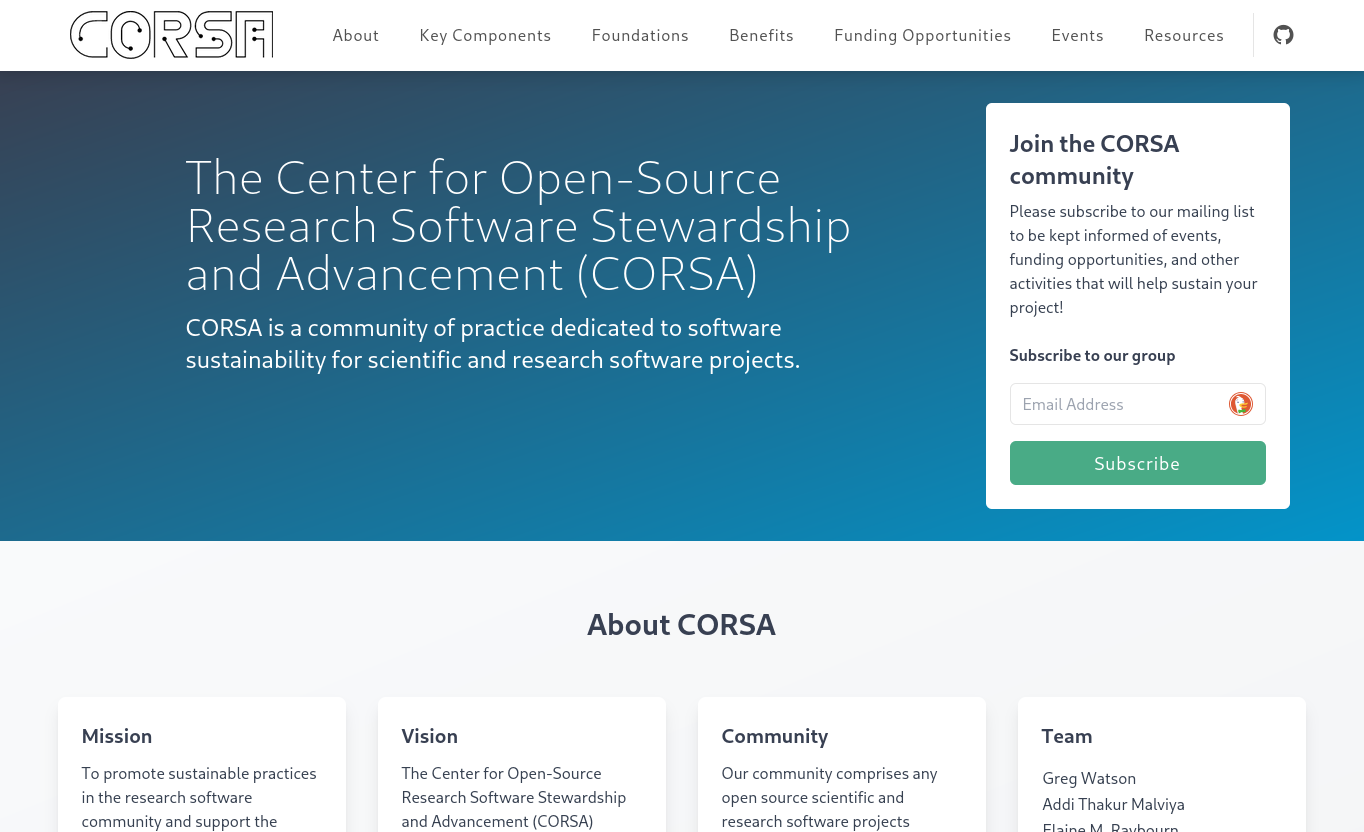Click the 'CORSA is a community of practice' tagline
This screenshot has width=1364, height=832.
pyautogui.click(x=493, y=343)
